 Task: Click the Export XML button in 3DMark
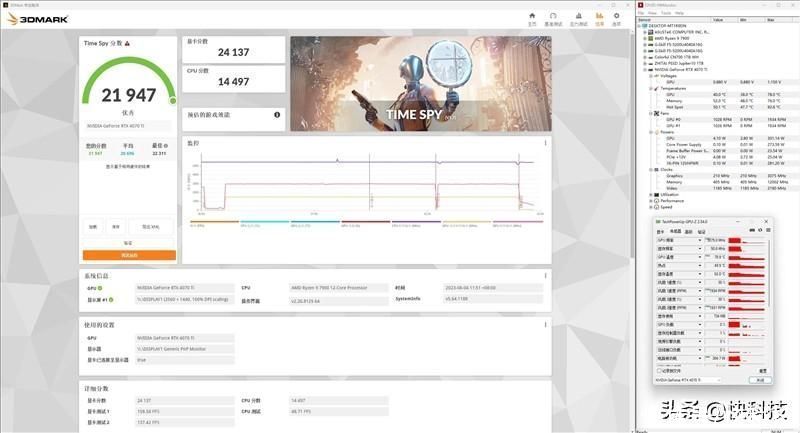[151, 226]
